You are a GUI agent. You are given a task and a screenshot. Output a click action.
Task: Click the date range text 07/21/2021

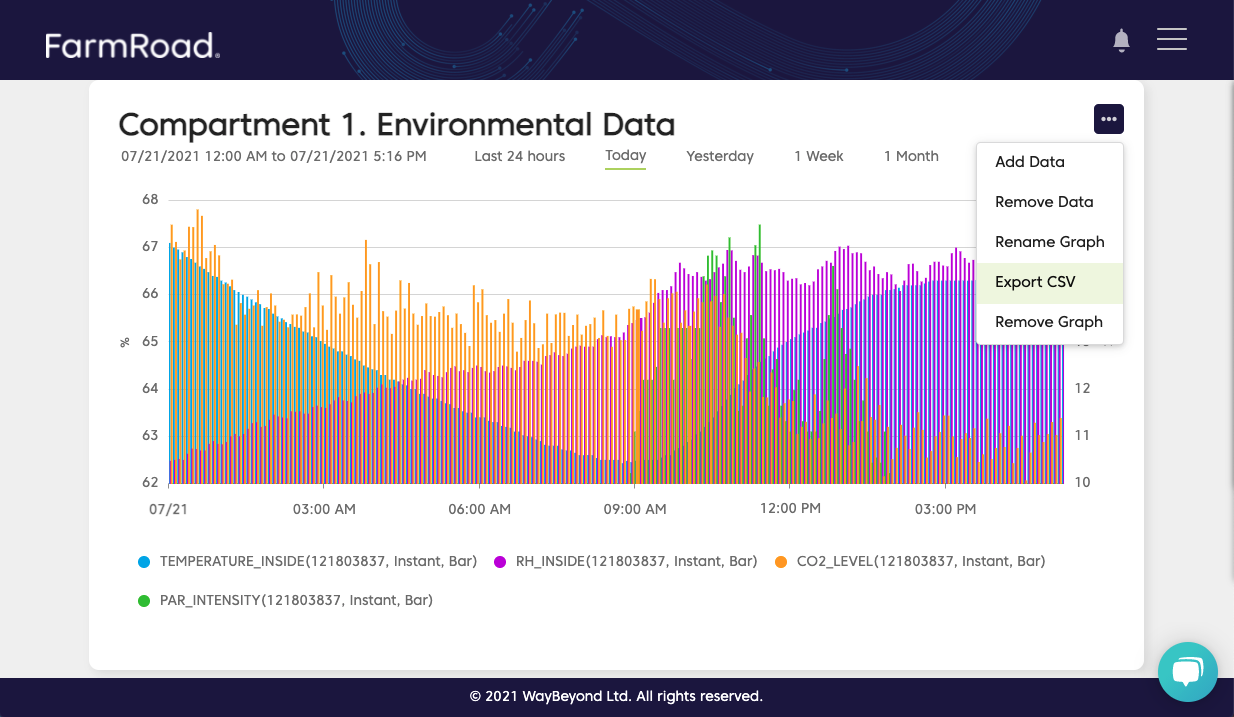pyautogui.click(x=274, y=156)
